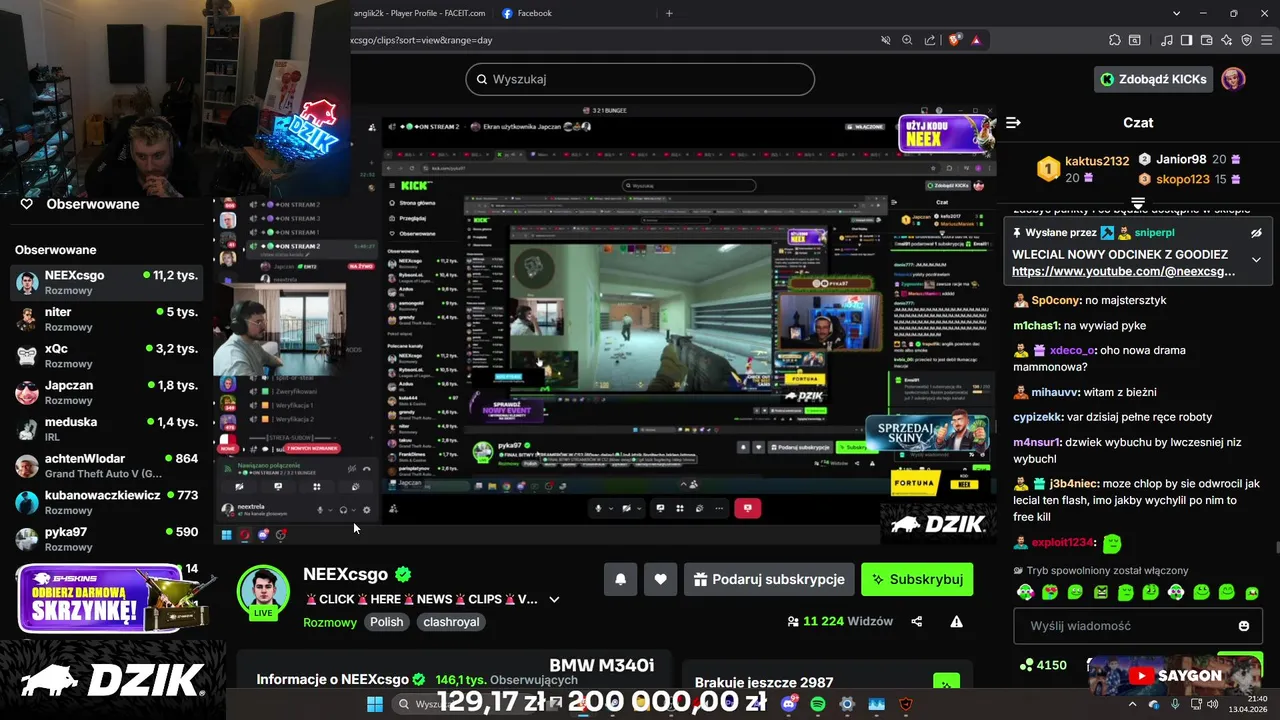
Task: Expand the gift leaderboard handle
Action: click(1137, 203)
